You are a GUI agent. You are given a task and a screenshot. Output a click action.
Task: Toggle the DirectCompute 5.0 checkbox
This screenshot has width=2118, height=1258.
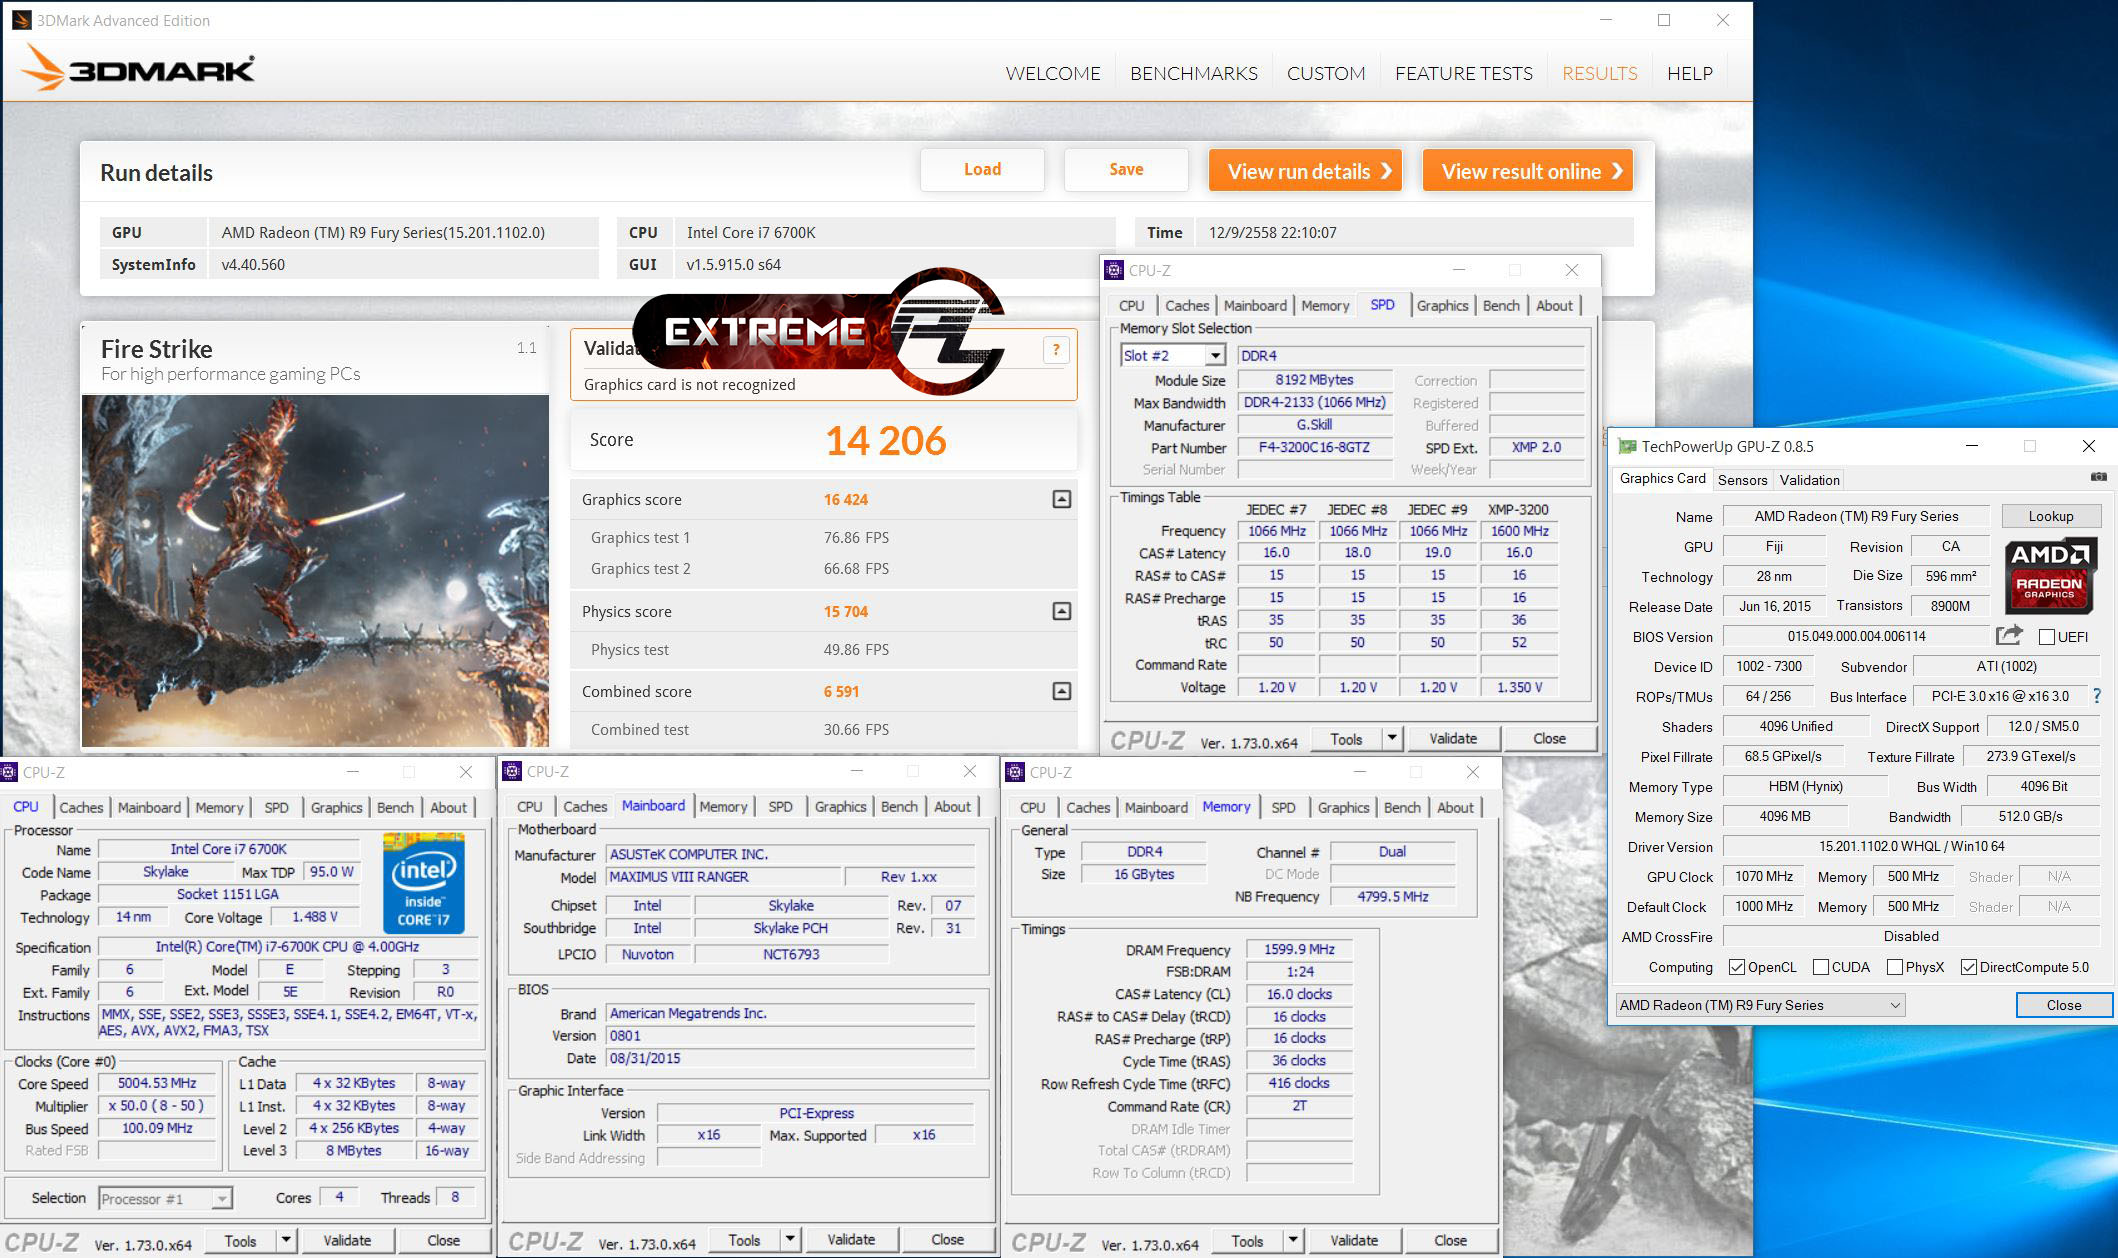coord(1969,967)
